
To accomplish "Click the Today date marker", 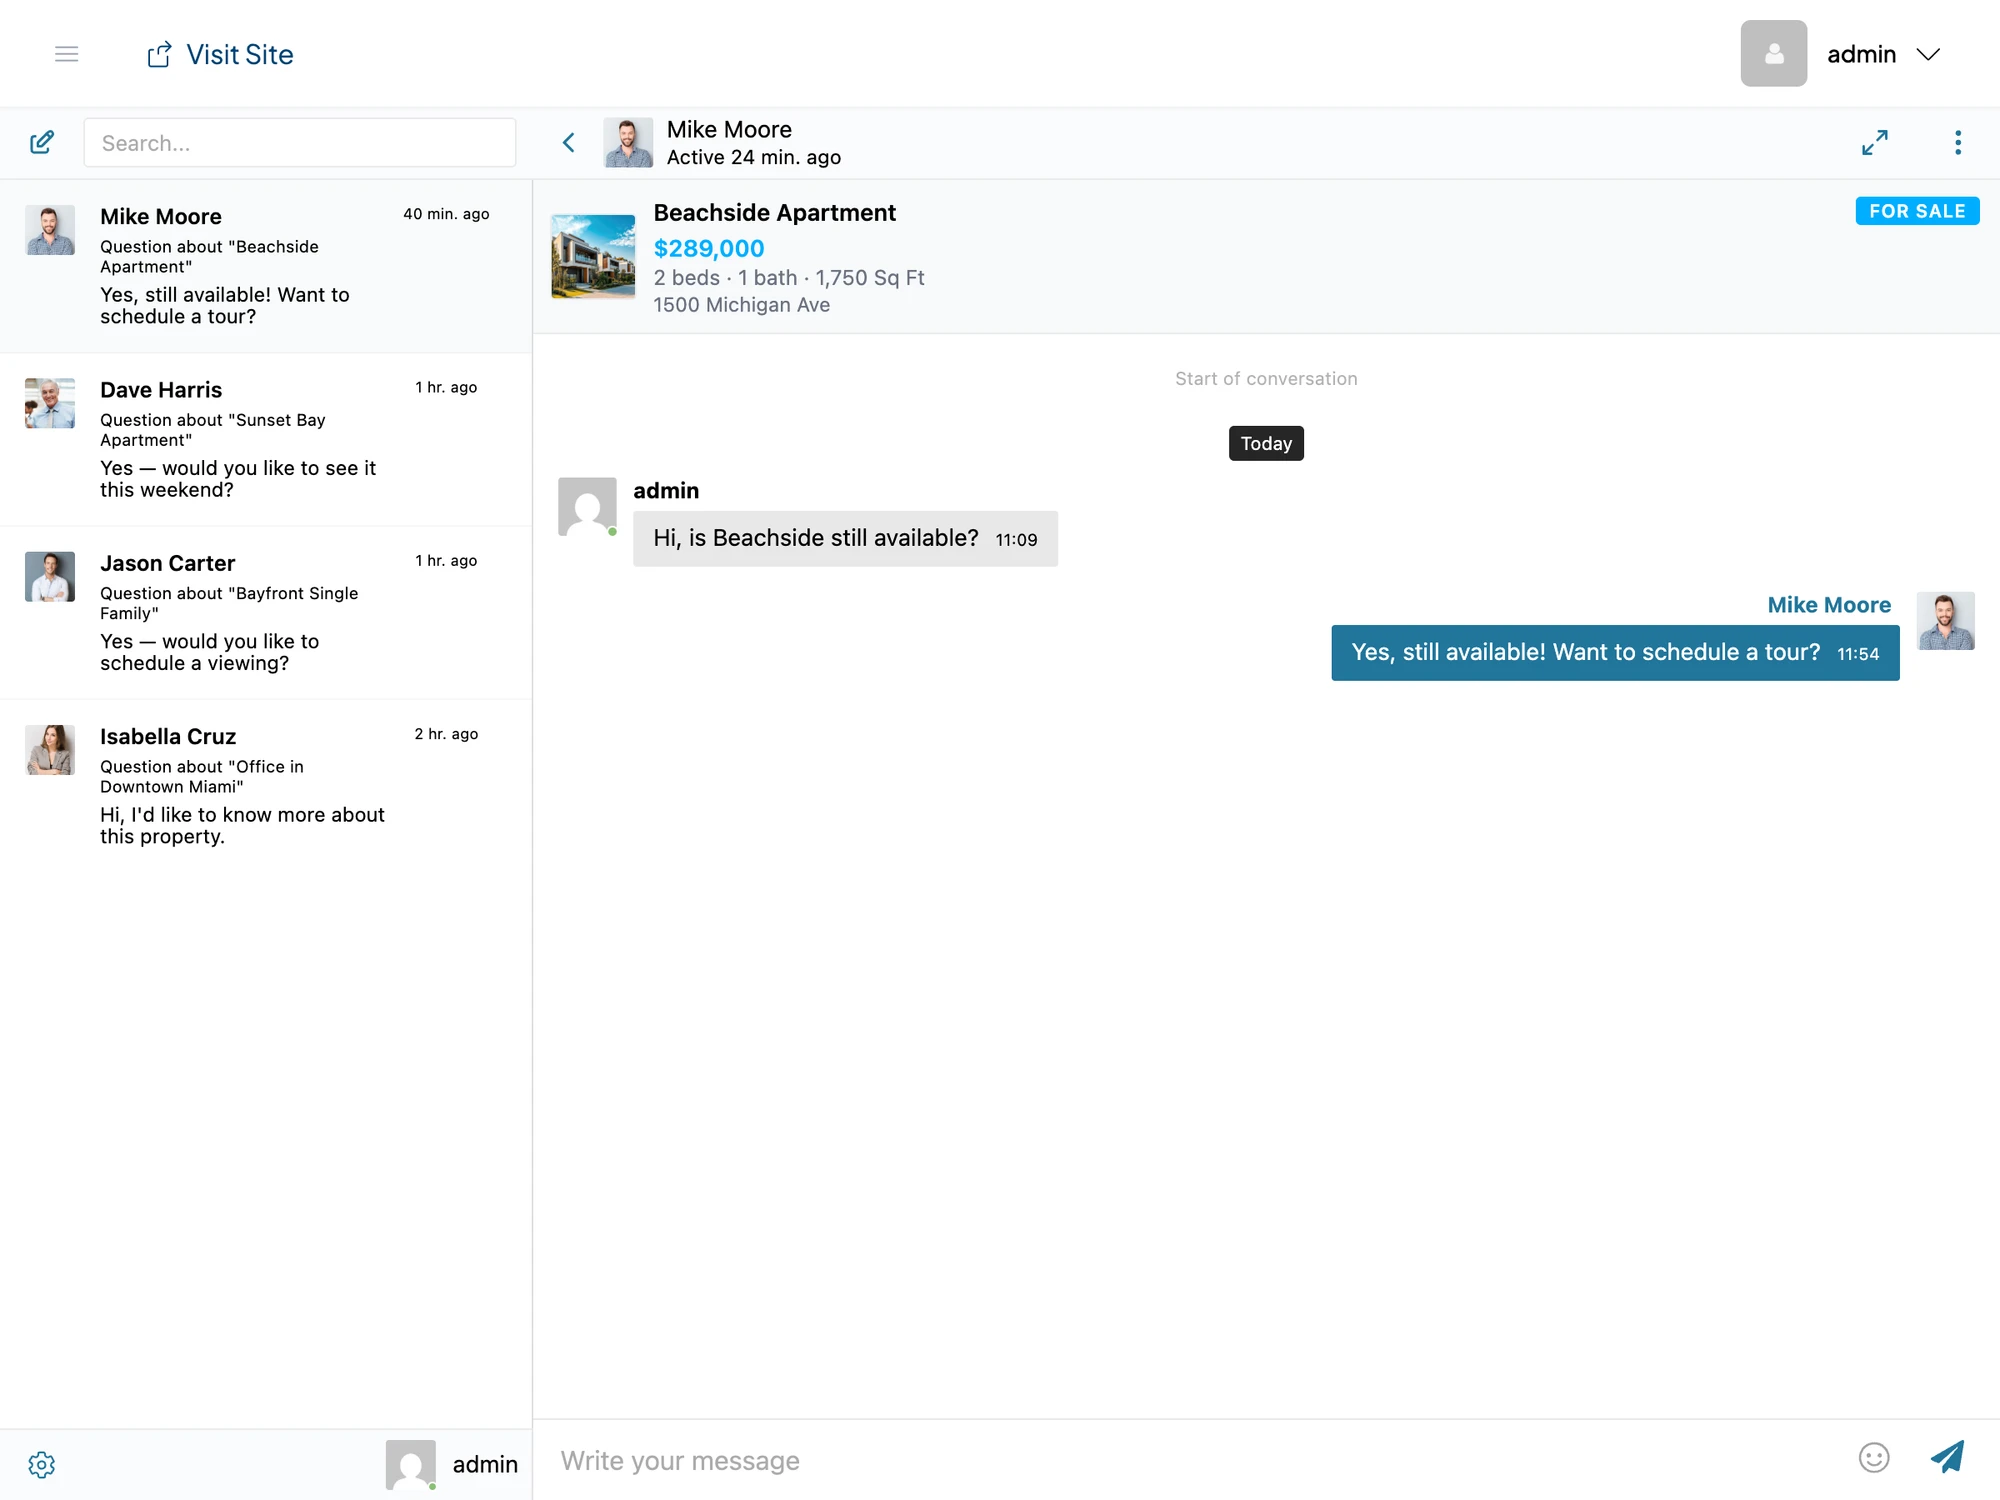I will 1266,443.
